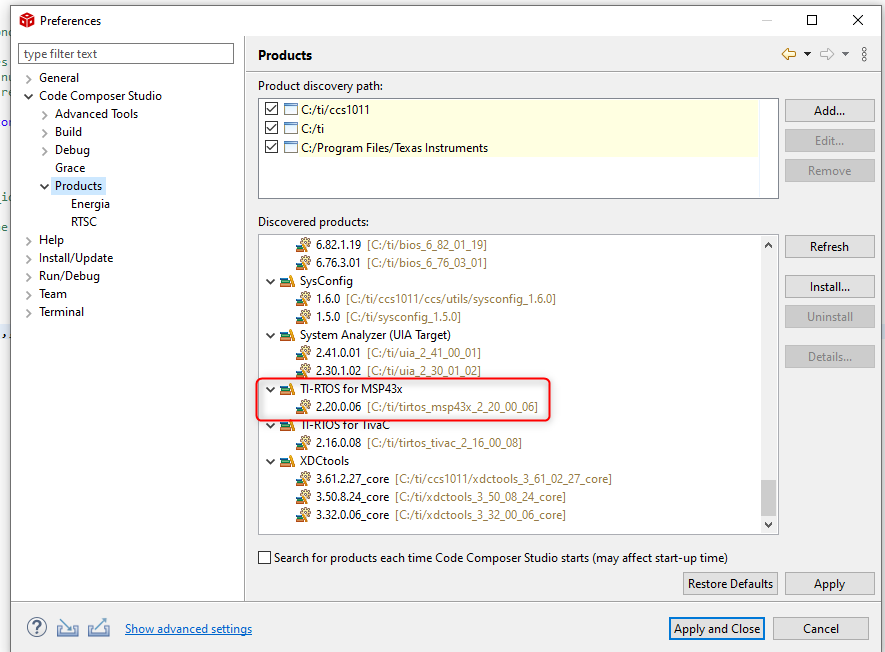
Task: Uncheck the C:/Program Files/Texas Instruments path
Action: click(270, 146)
